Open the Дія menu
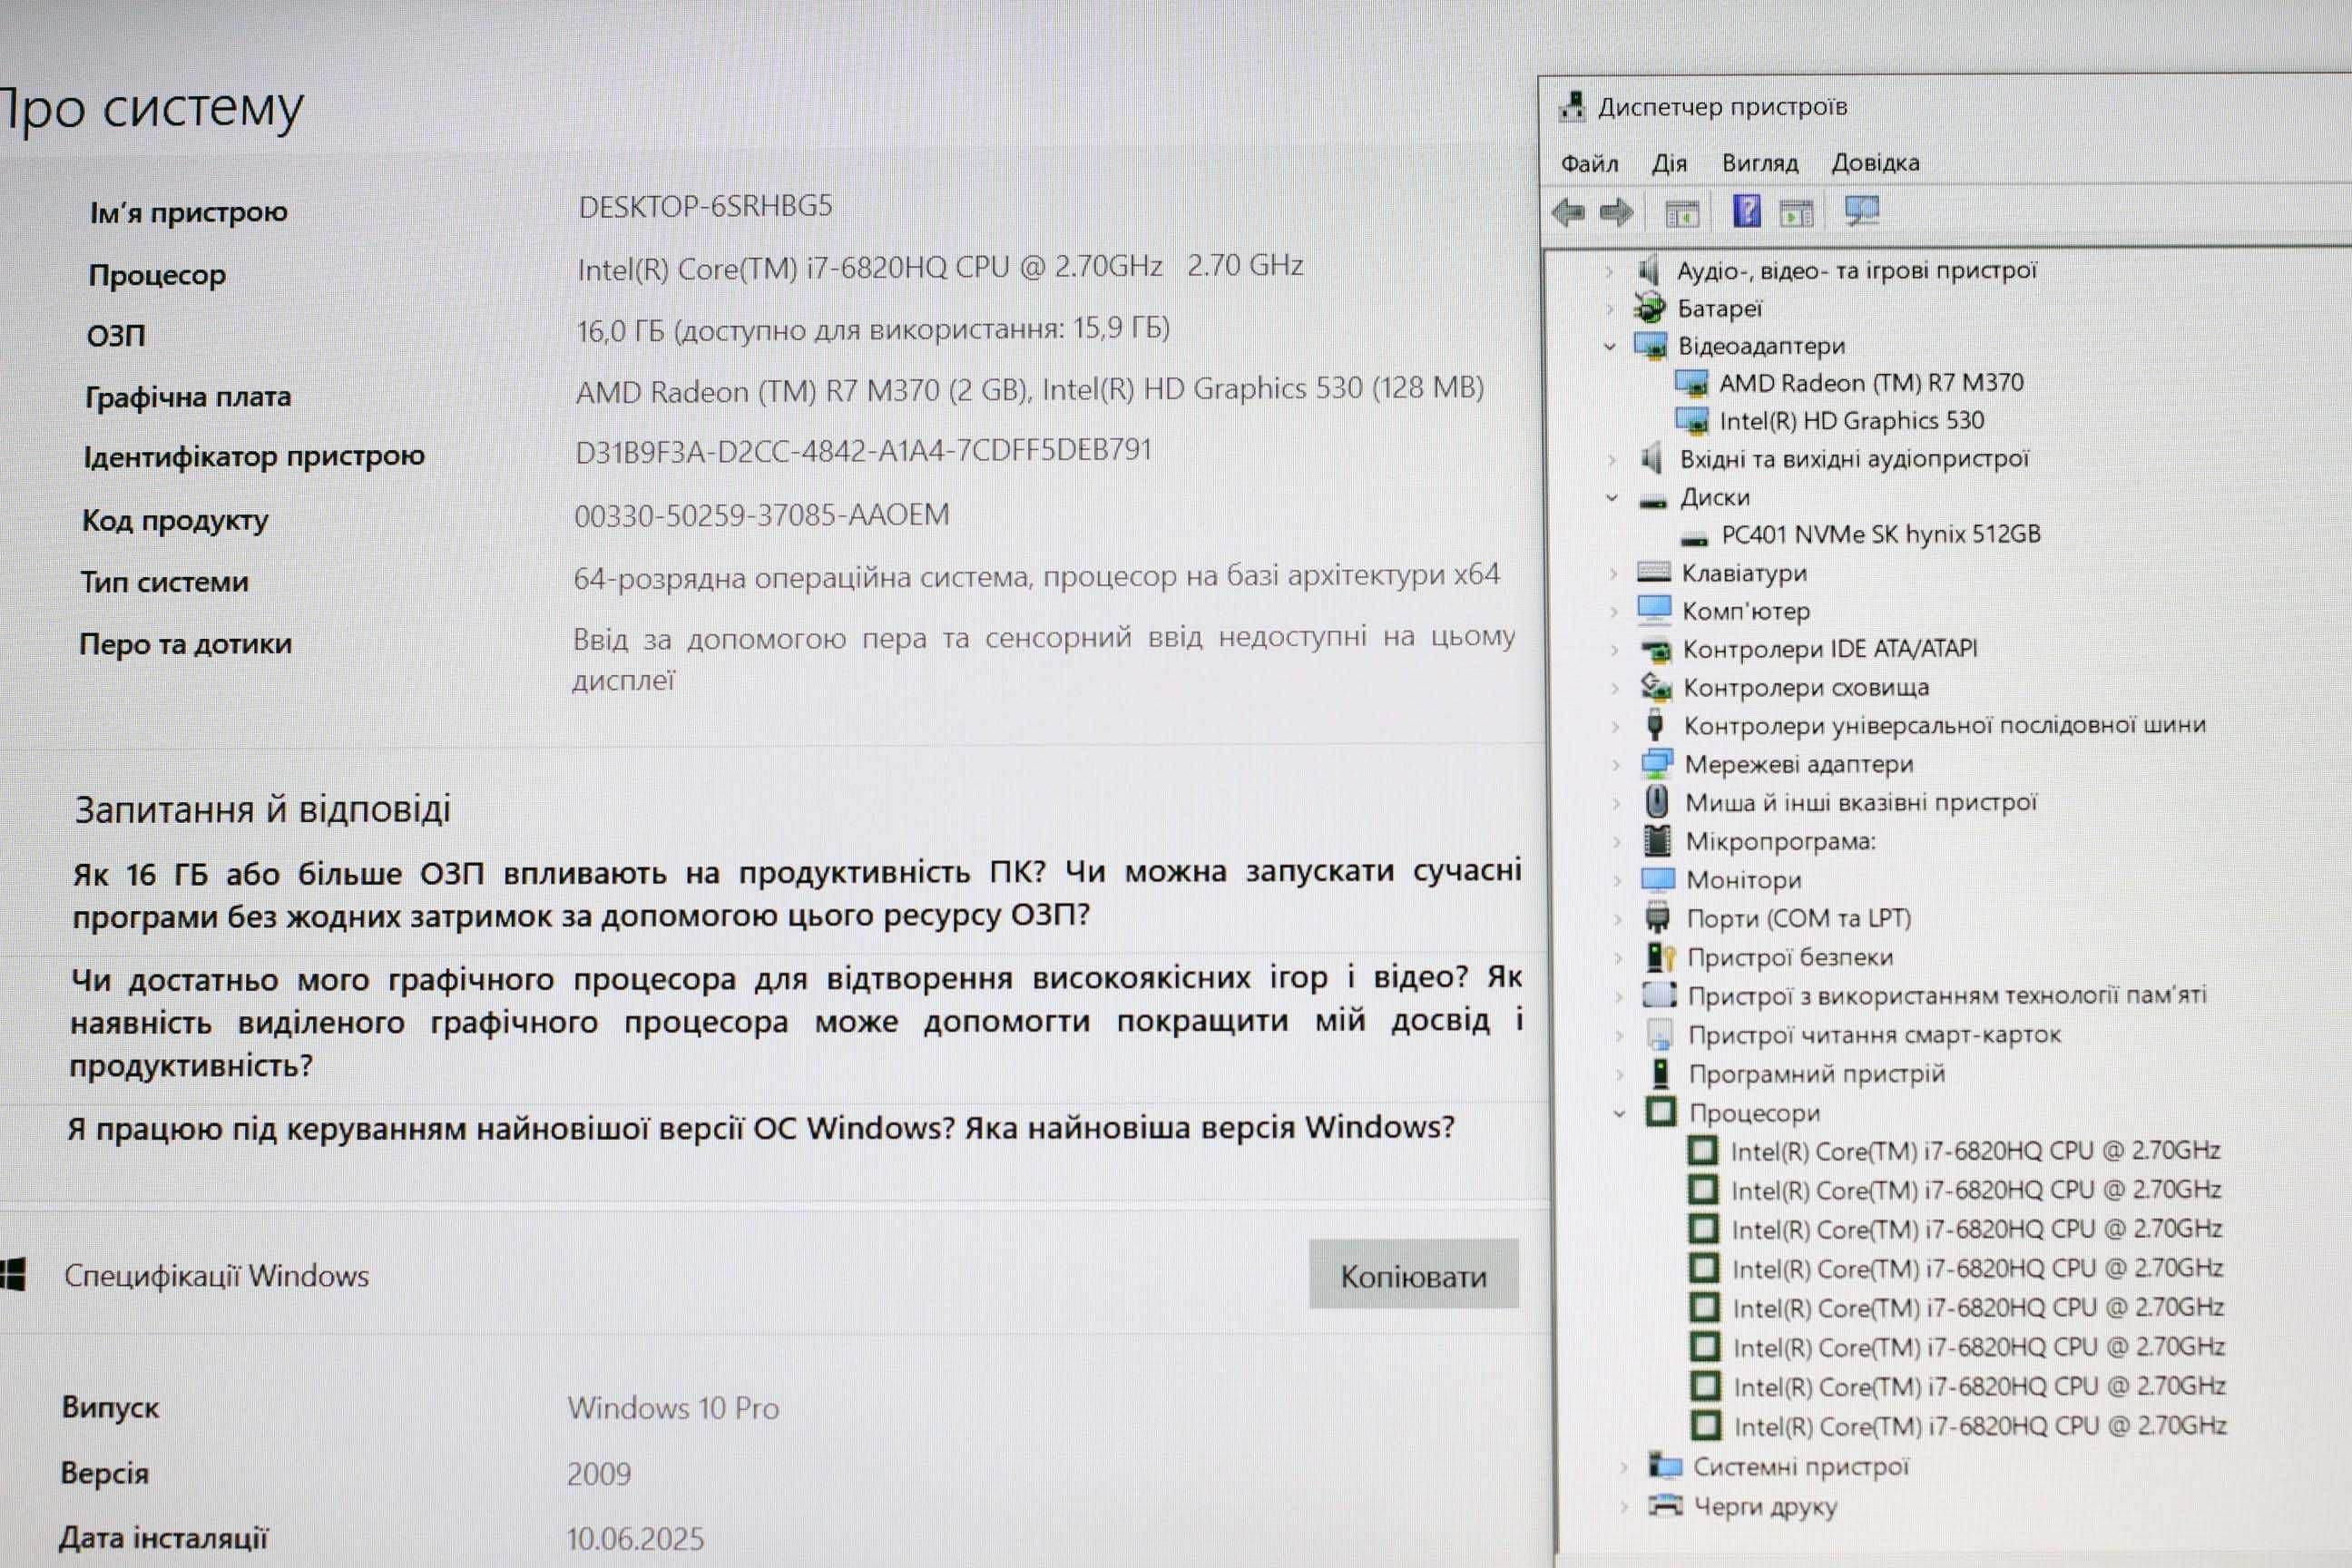Viewport: 2352px width, 1568px height. [x=1669, y=163]
